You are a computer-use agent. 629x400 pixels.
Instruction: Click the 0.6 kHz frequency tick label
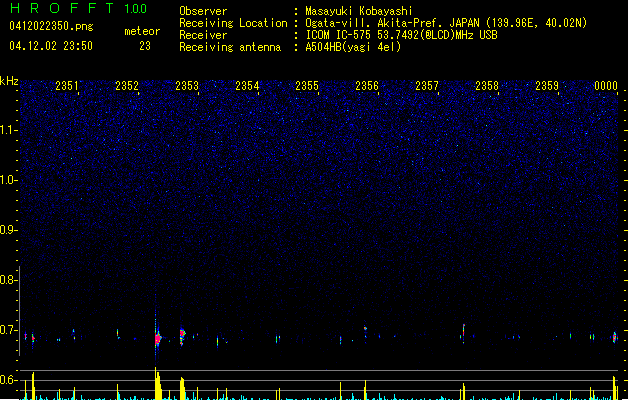pyautogui.click(x=8, y=380)
